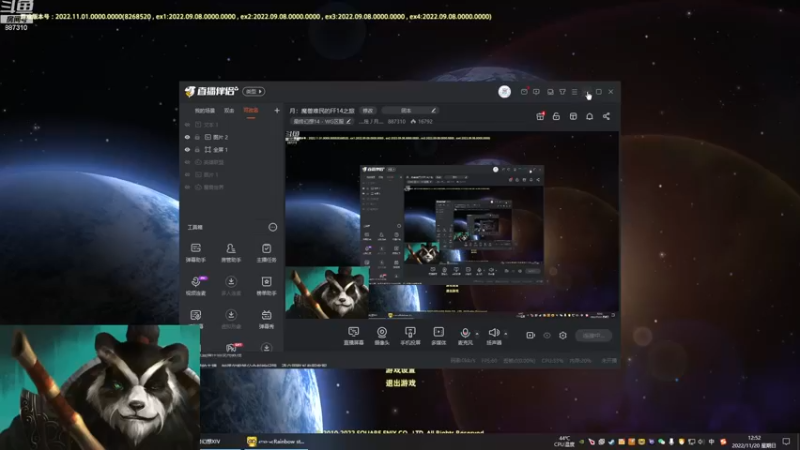
Task: Add 直播屏幕 screen capture source
Action: tap(354, 336)
